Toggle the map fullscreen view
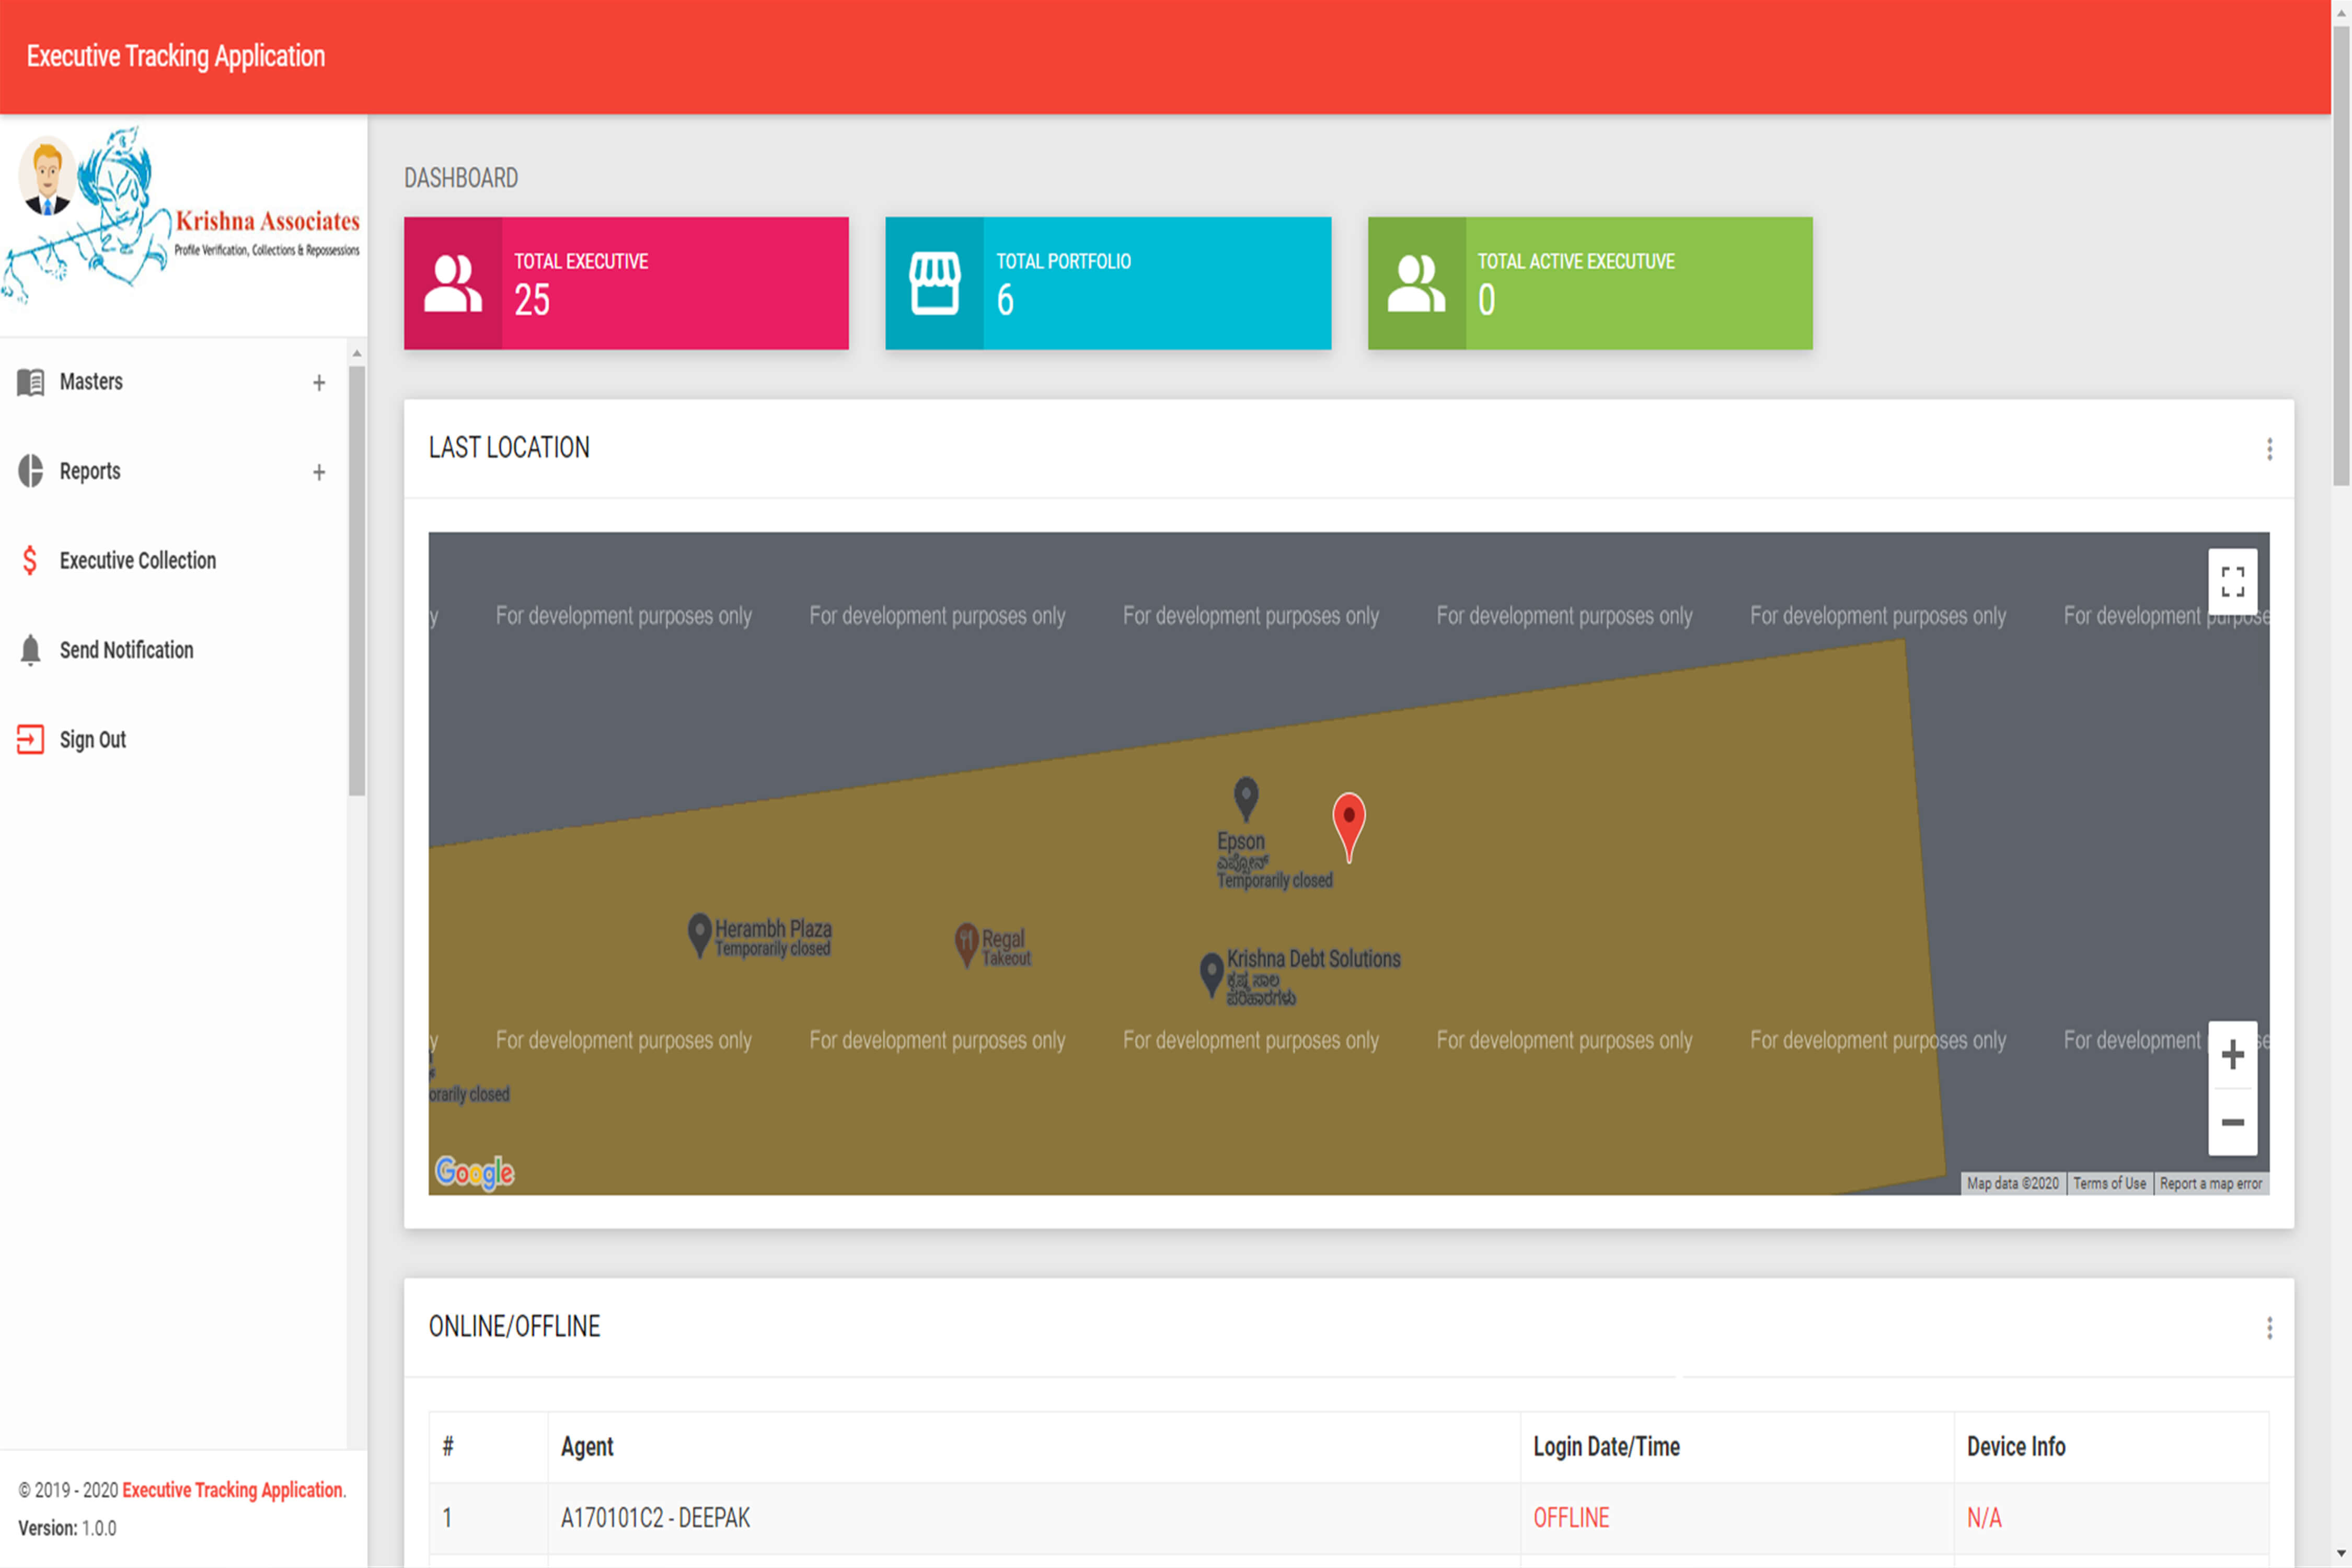The width and height of the screenshot is (2352, 1568). tap(2232, 581)
